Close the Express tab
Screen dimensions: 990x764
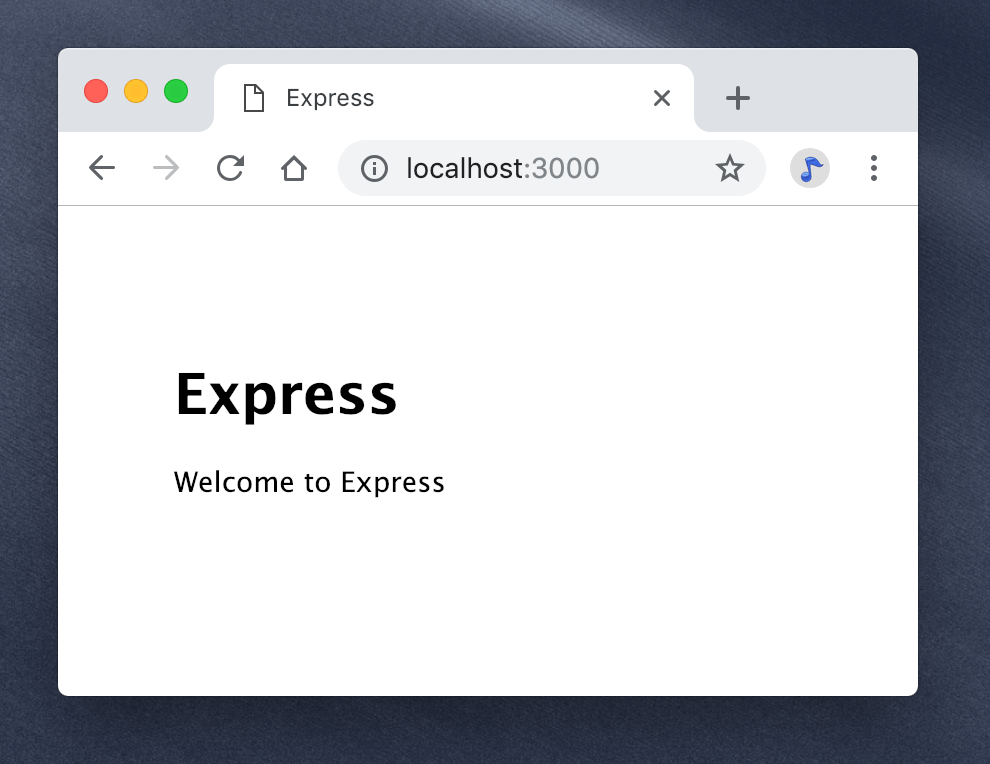tap(661, 97)
